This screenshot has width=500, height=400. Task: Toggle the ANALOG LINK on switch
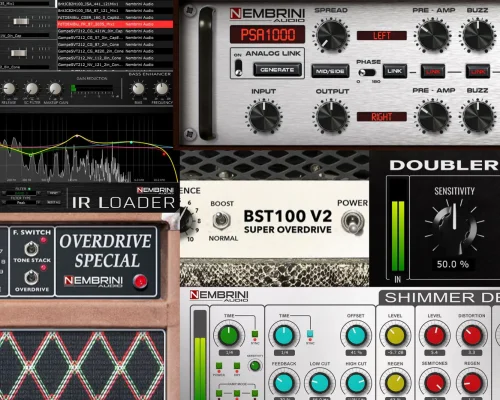point(238,68)
